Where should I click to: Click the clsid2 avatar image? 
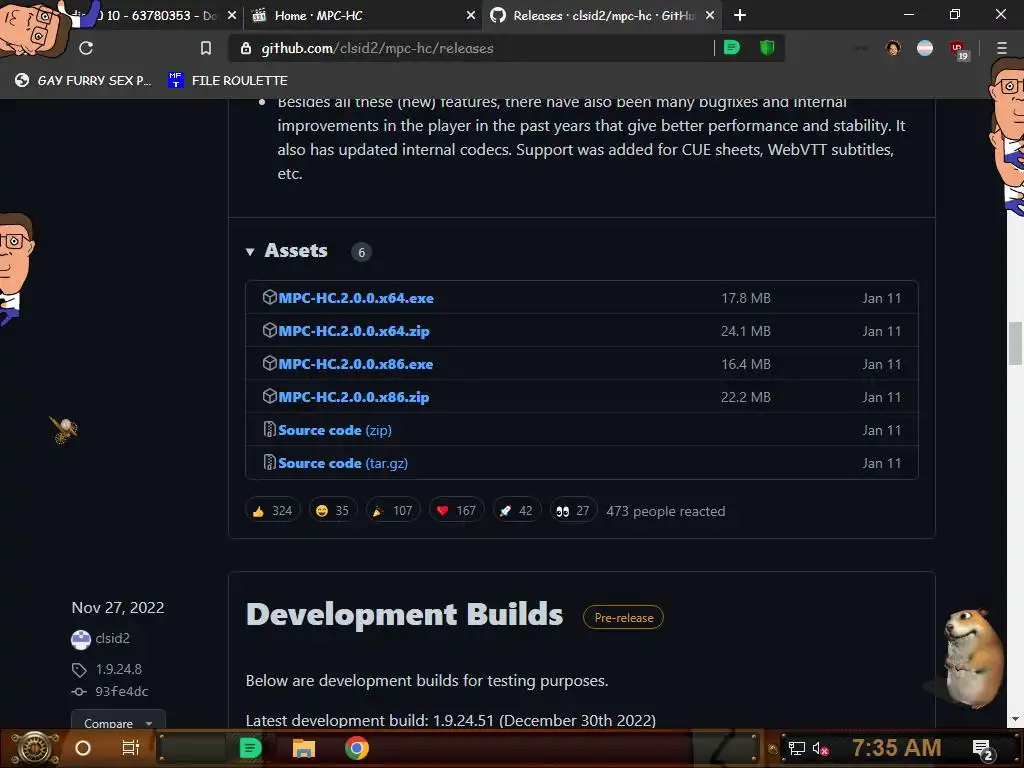(x=81, y=639)
